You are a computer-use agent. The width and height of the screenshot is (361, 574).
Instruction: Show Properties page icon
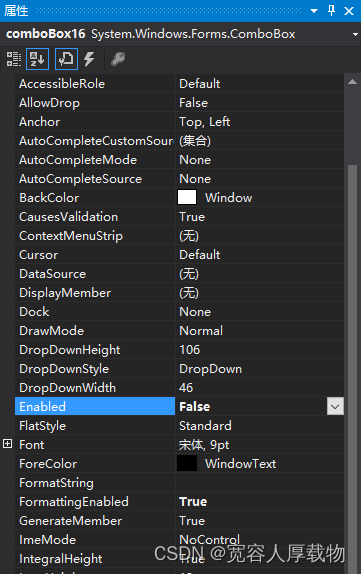[66, 59]
